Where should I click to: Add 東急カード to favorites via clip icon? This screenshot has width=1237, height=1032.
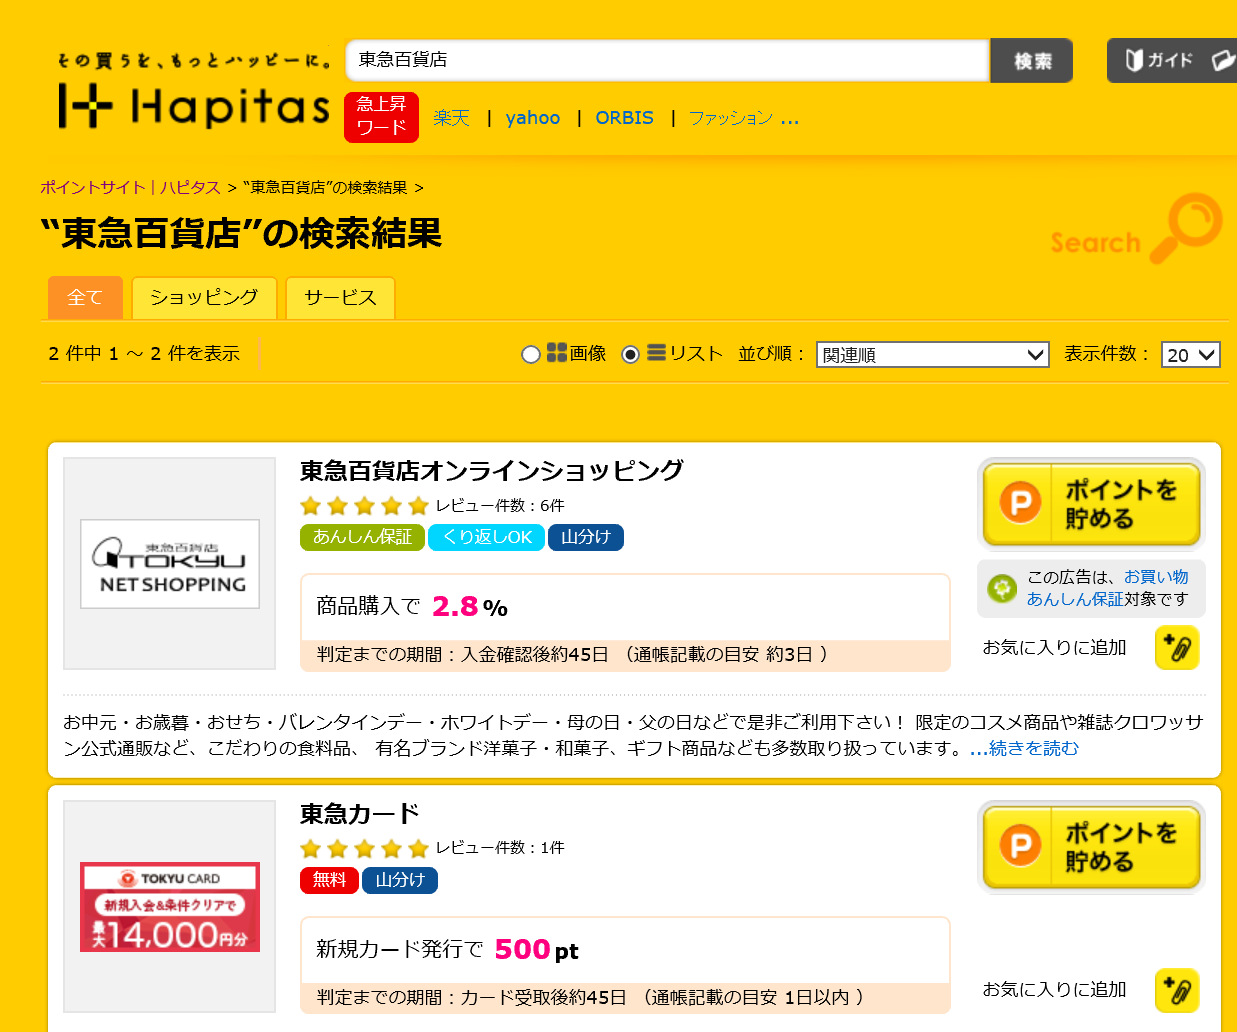(x=1177, y=991)
